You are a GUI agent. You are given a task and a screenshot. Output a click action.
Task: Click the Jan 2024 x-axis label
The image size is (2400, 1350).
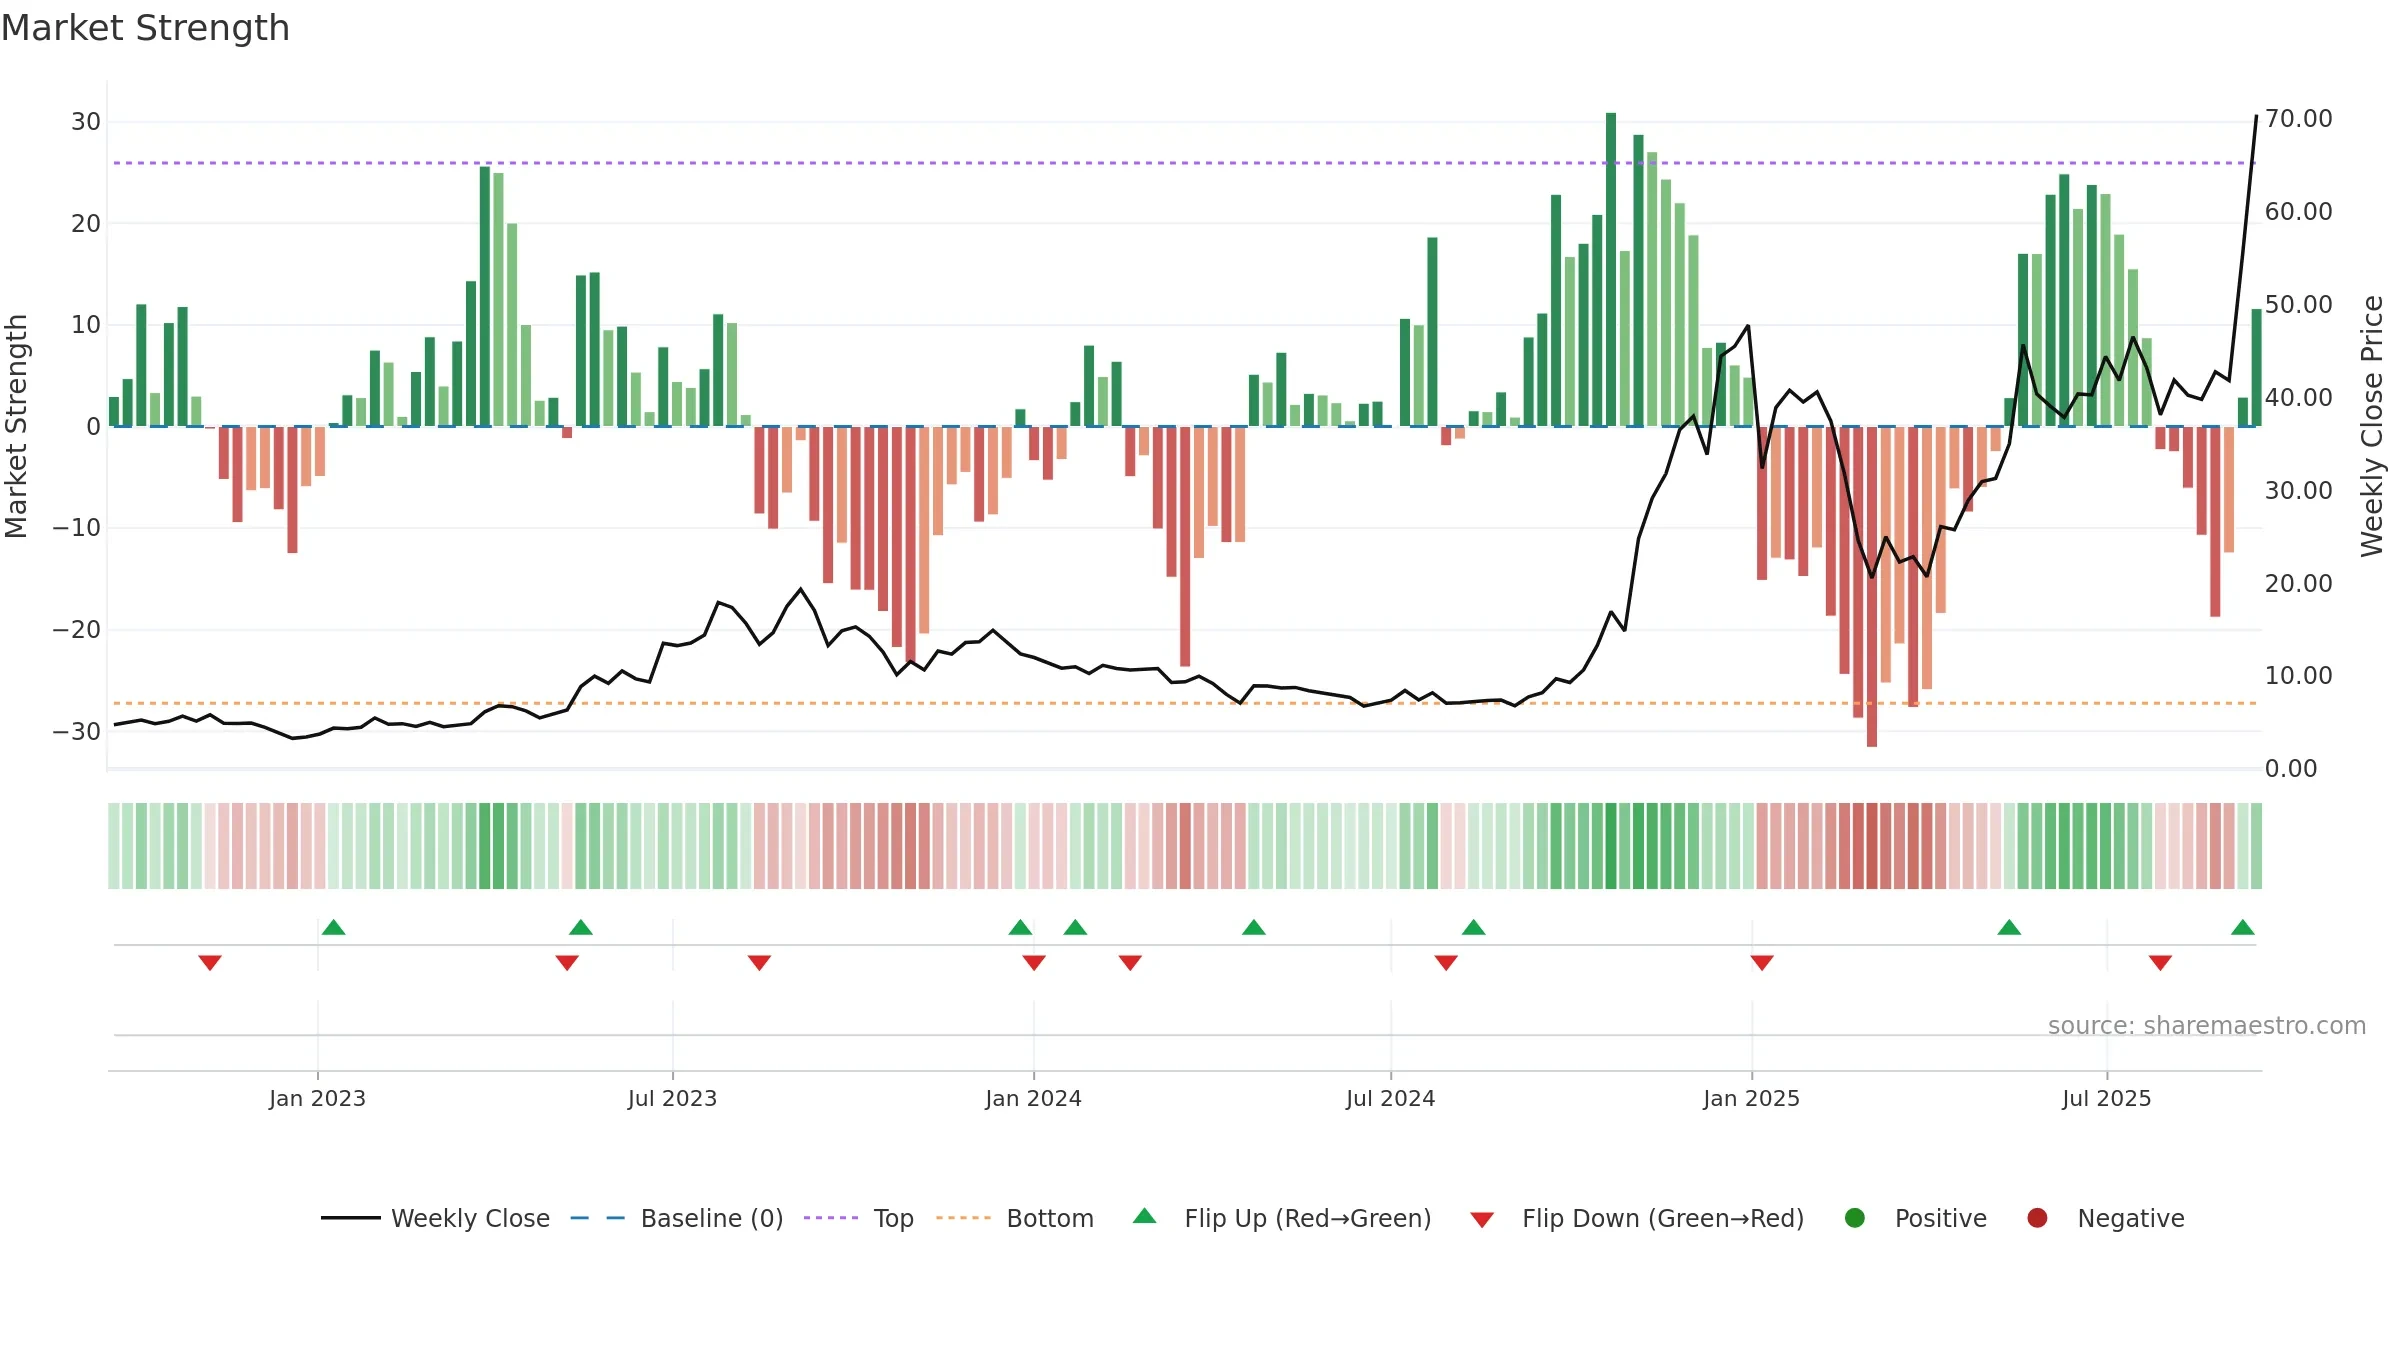1033,1099
